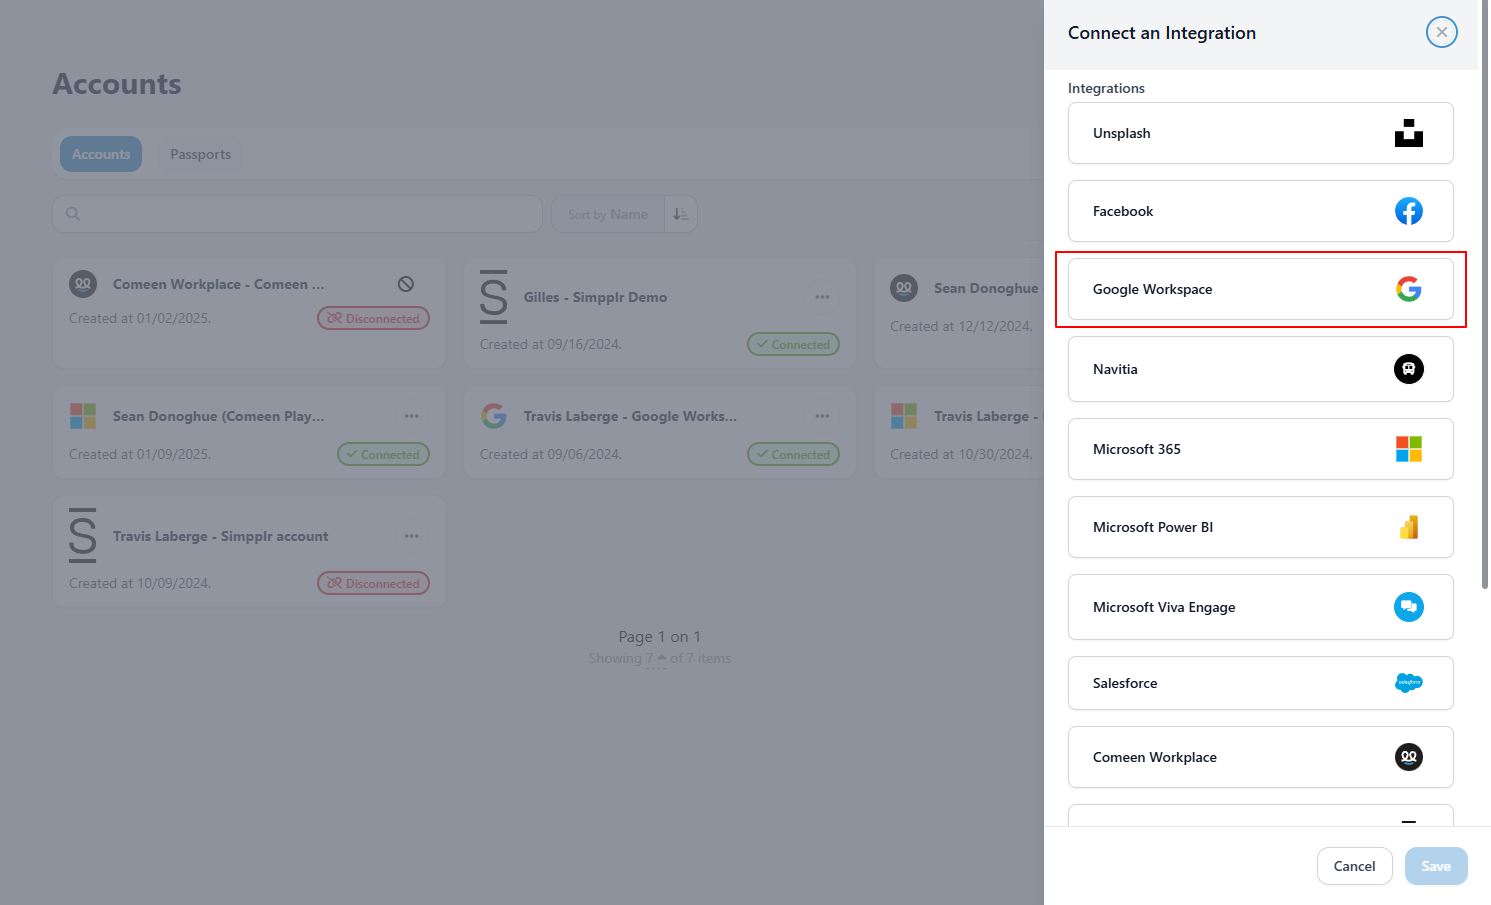Pick the Navitia integration
The image size is (1491, 905).
click(1260, 369)
